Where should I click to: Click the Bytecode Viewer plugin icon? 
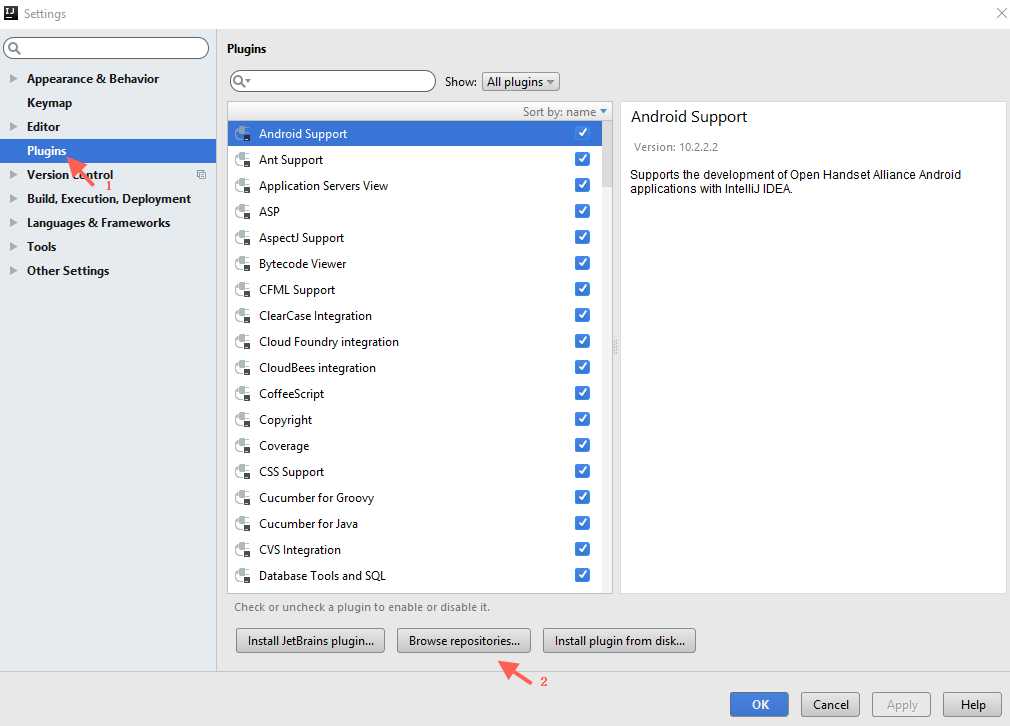tap(242, 264)
